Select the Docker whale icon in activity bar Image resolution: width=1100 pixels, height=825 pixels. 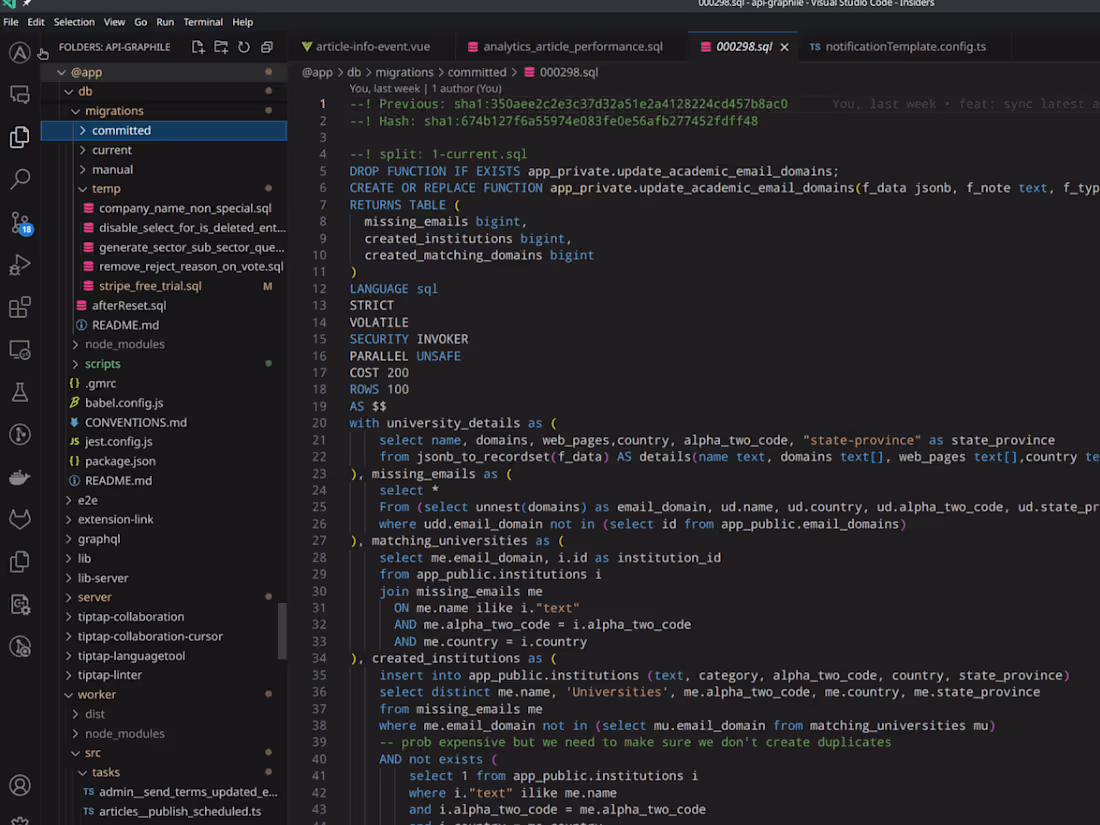[x=19, y=477]
